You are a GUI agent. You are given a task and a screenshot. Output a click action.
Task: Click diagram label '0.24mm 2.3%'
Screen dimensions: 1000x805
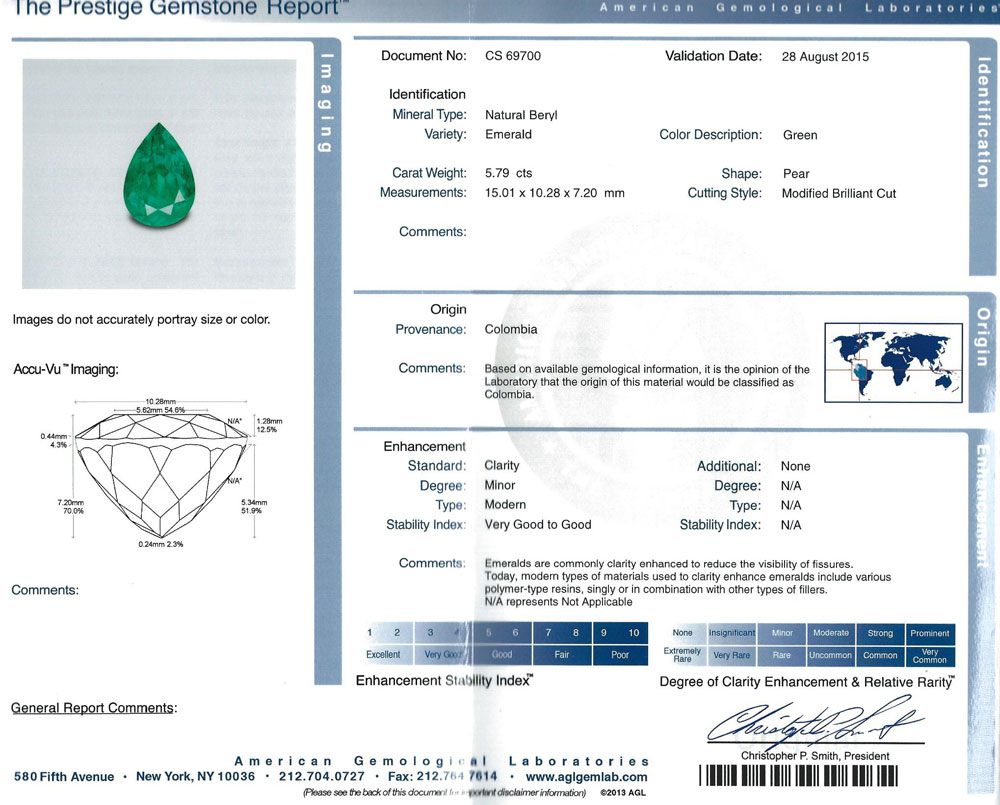(x=161, y=545)
